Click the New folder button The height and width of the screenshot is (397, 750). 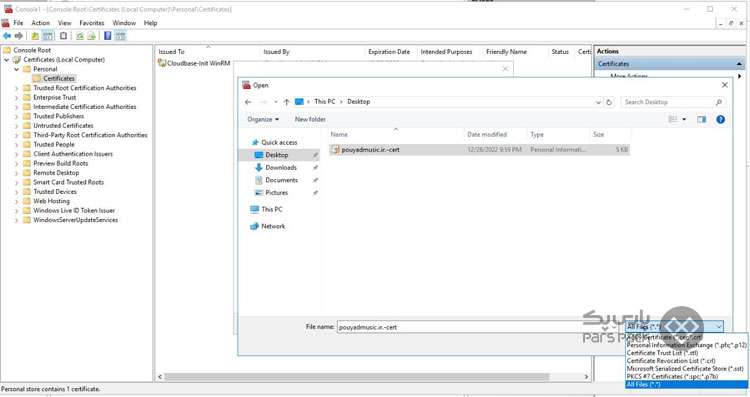click(310, 119)
